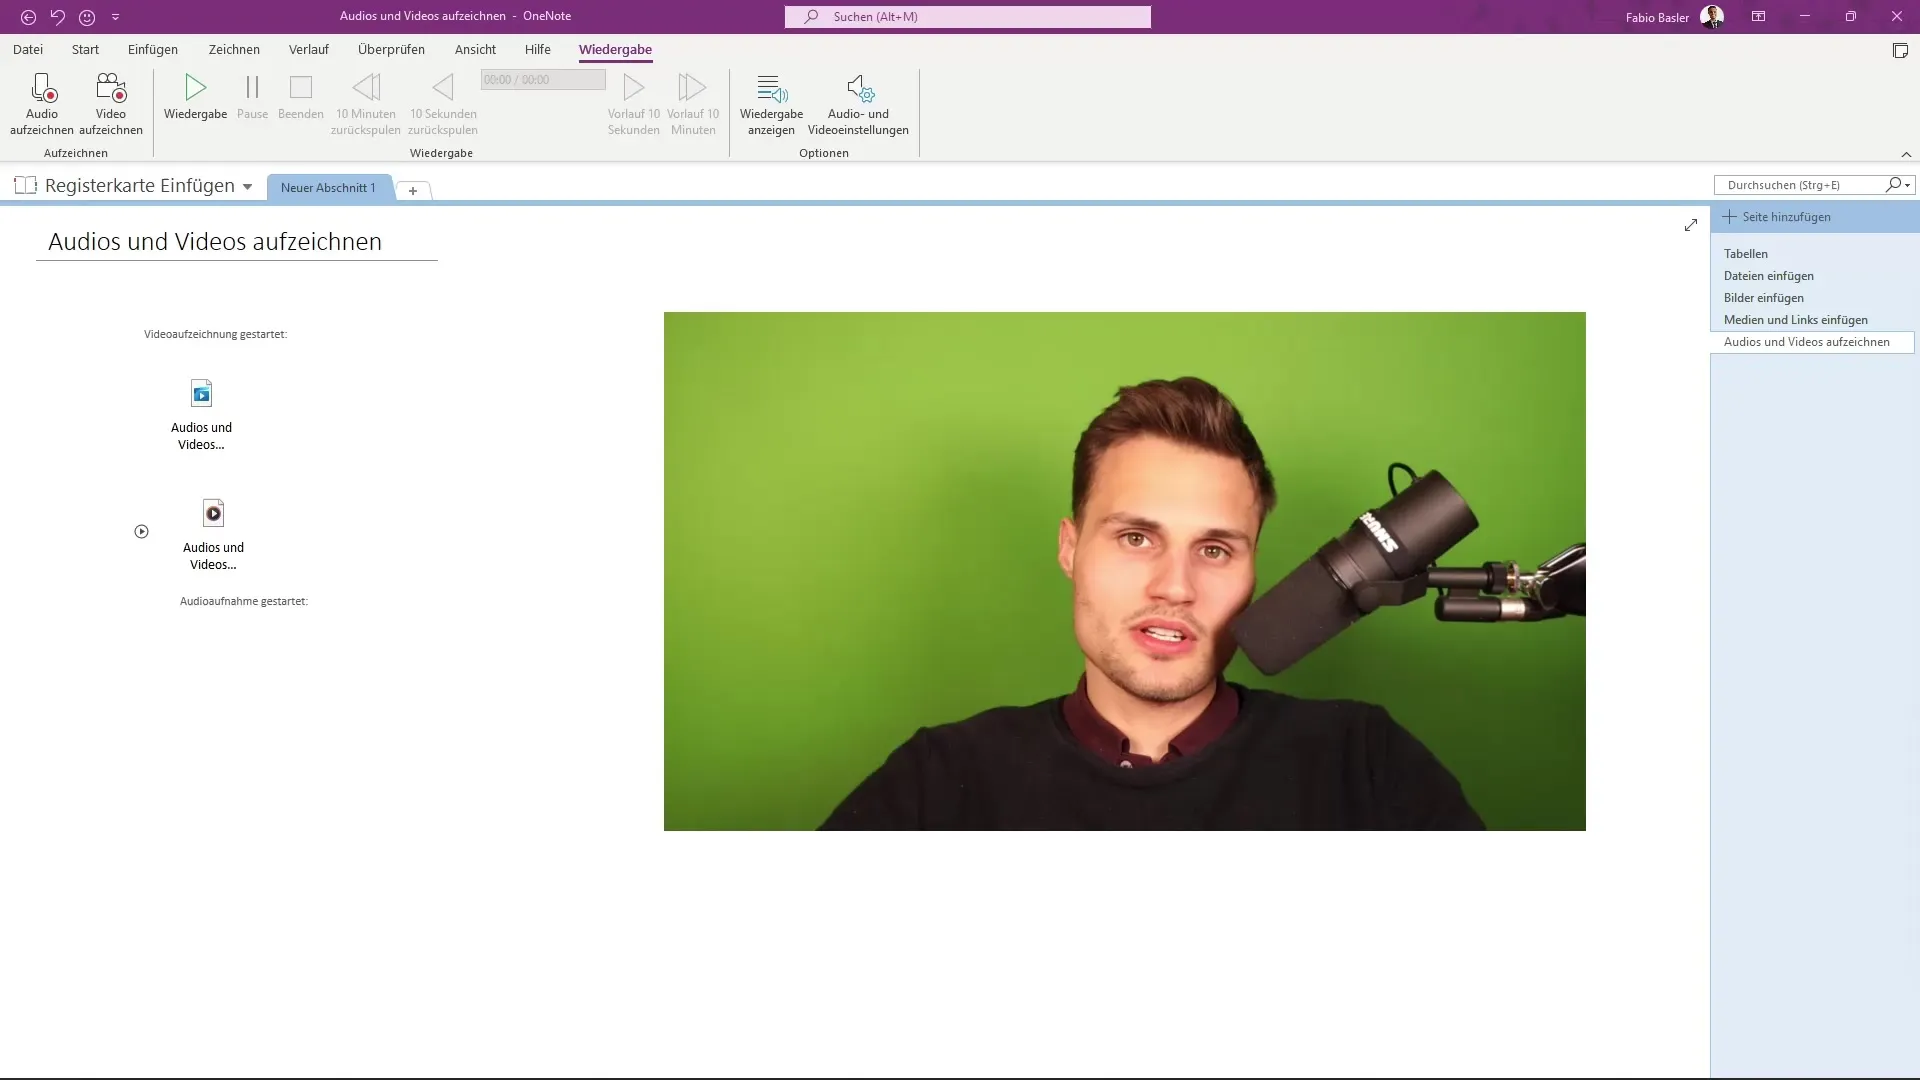Click the playback time field 00:00 / 00:00
The height and width of the screenshot is (1080, 1920).
[543, 80]
